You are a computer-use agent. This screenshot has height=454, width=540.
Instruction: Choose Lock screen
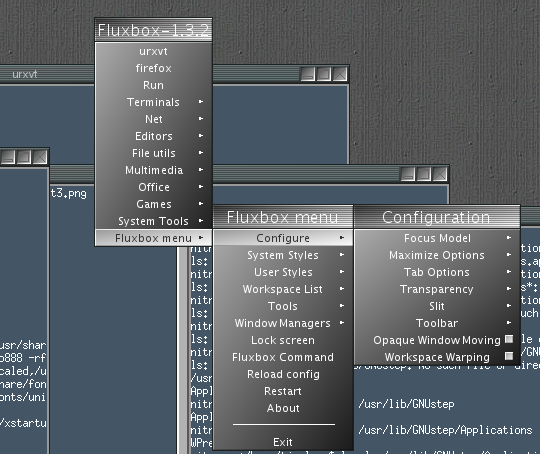(x=283, y=340)
